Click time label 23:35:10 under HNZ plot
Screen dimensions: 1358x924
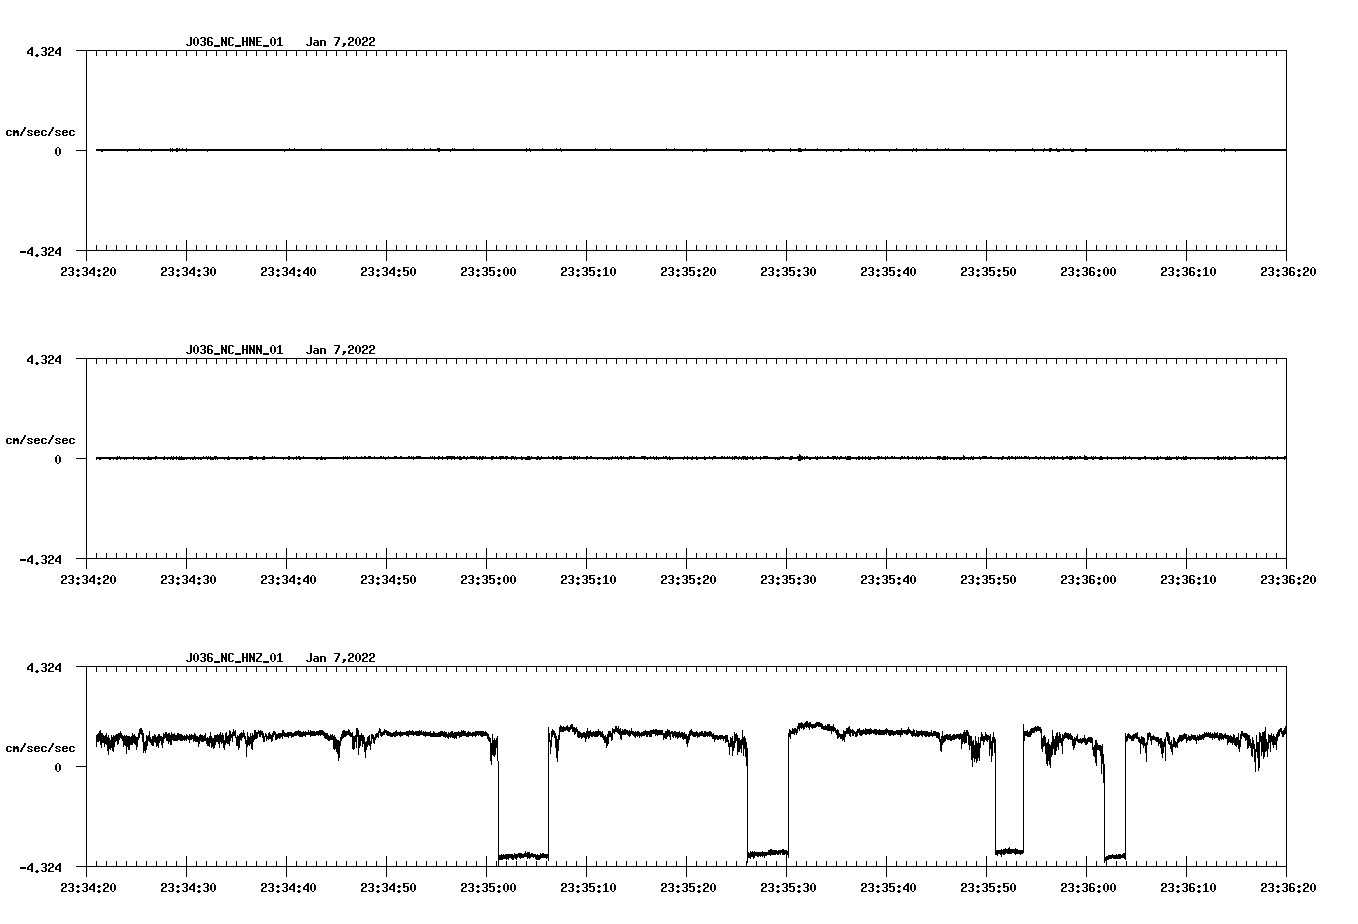tap(587, 887)
